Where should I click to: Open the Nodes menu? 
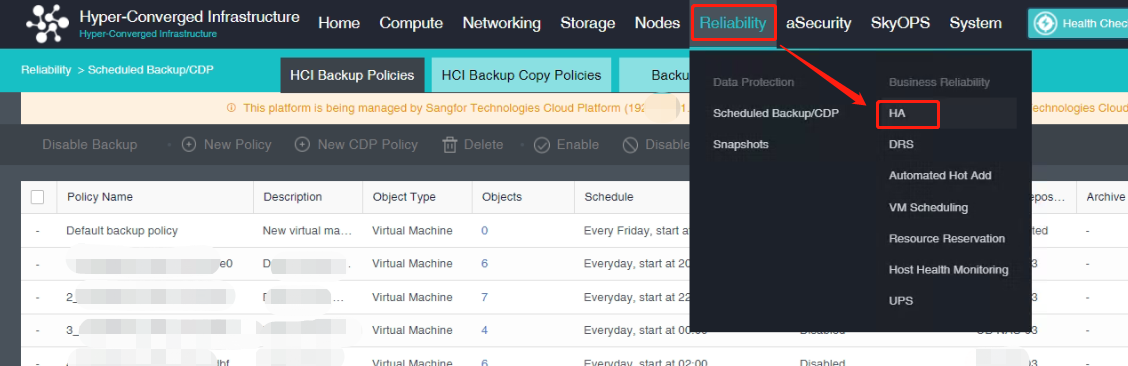tap(658, 23)
